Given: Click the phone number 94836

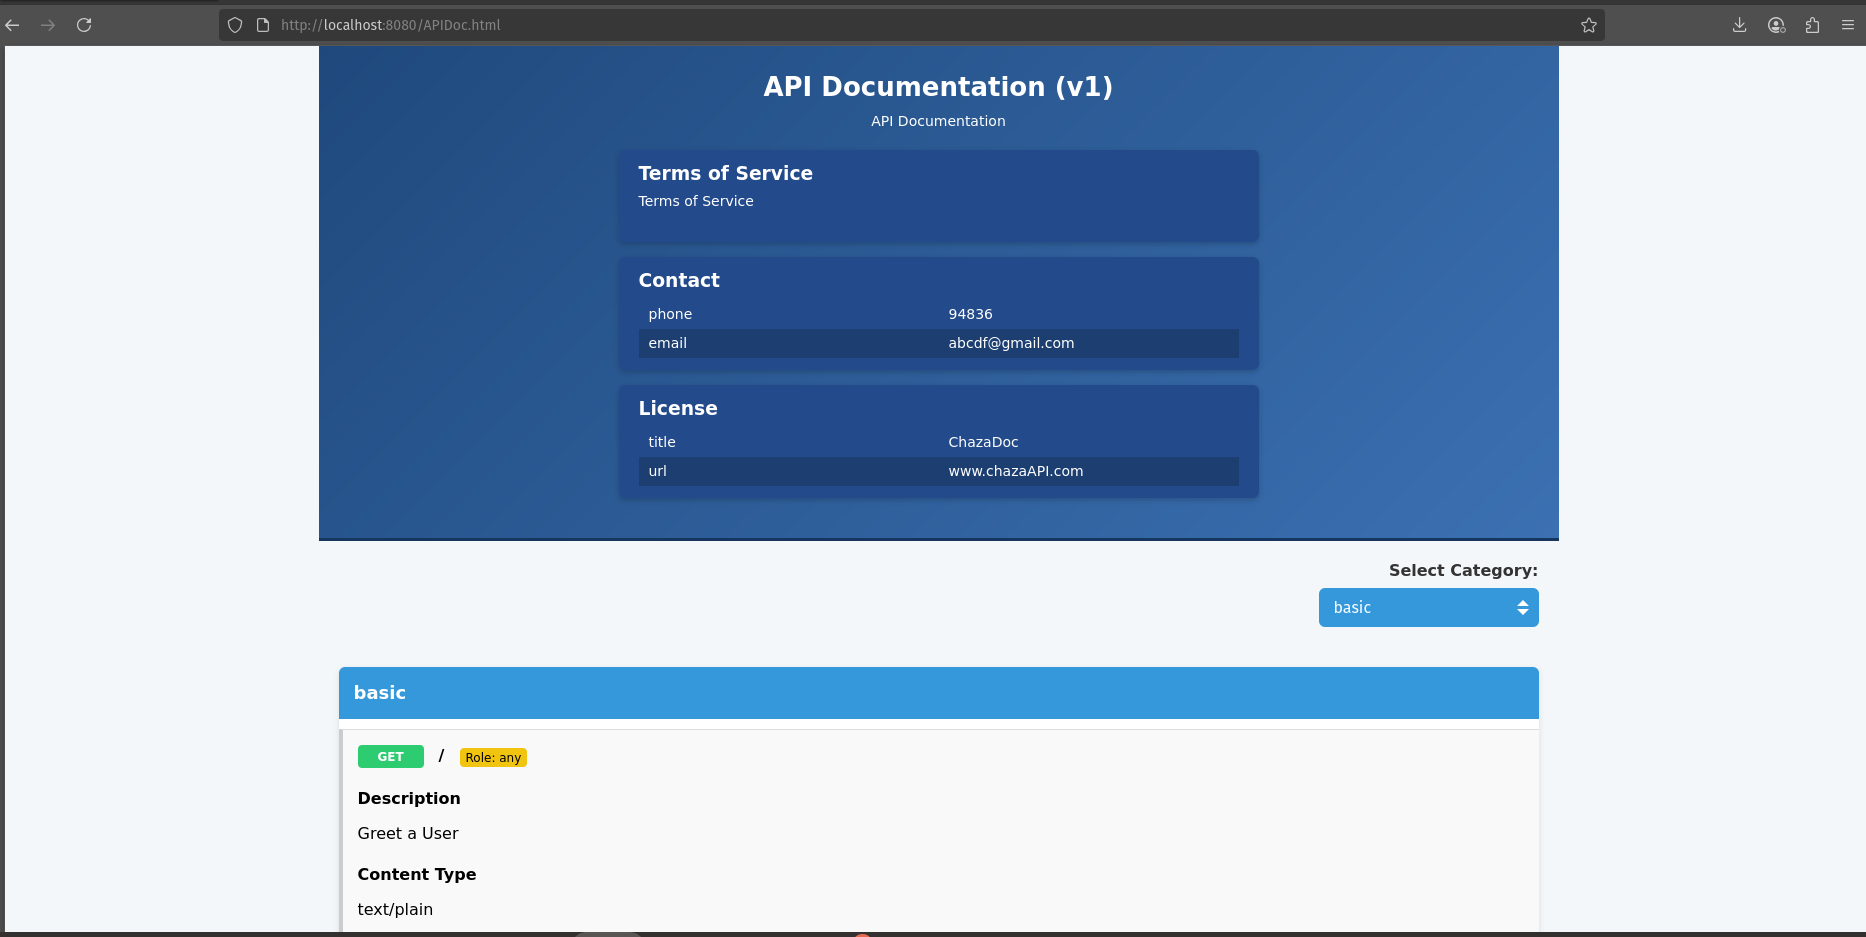Looking at the screenshot, I should pos(970,314).
